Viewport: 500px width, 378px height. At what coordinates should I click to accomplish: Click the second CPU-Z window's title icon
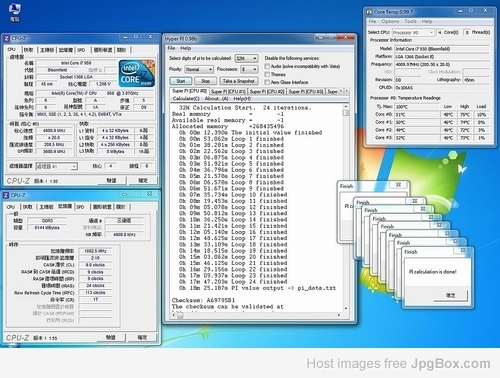(x=6, y=195)
